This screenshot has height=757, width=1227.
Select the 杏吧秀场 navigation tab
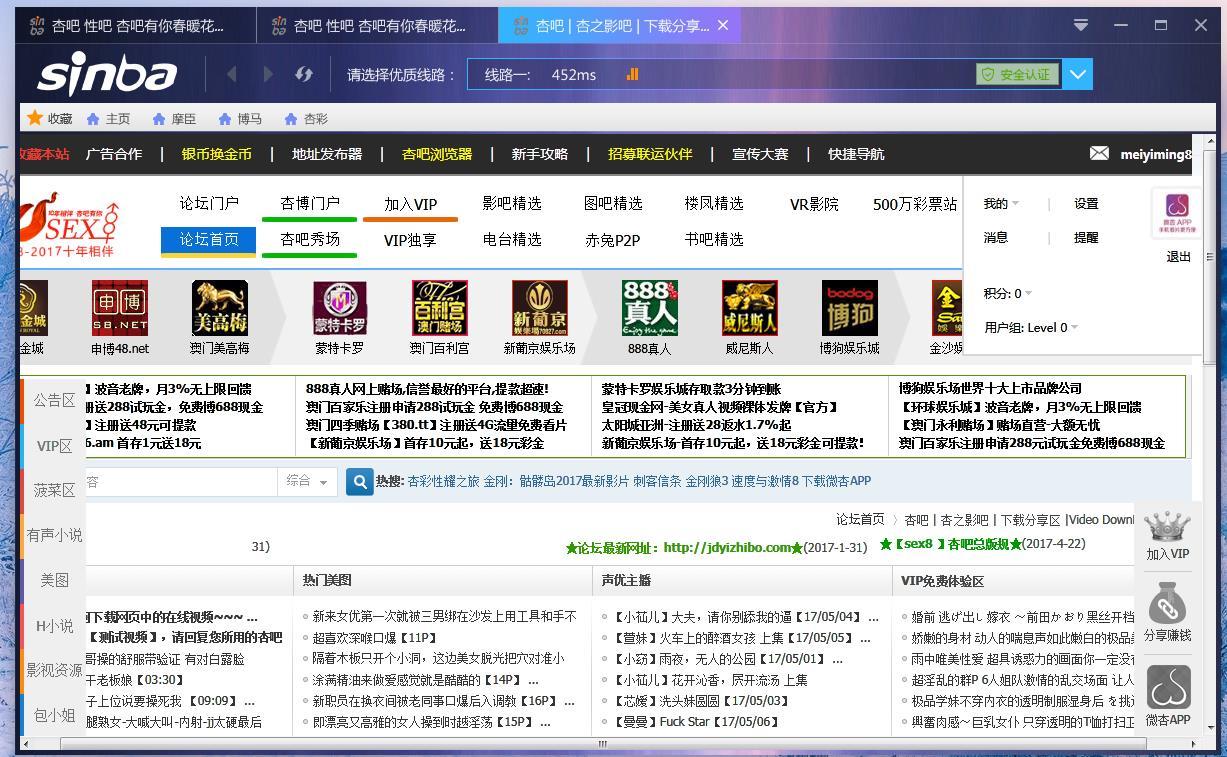pyautogui.click(x=309, y=240)
